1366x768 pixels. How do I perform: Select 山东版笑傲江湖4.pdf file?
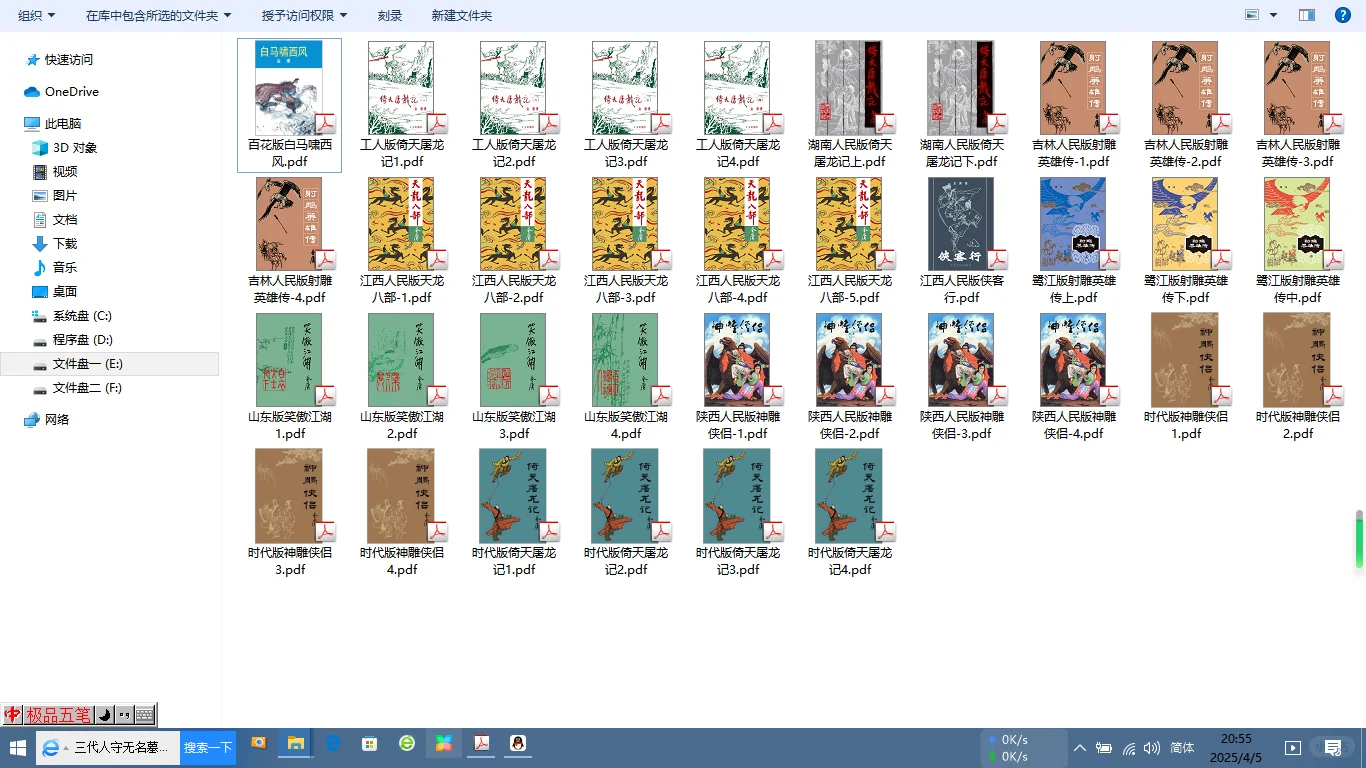pos(625,377)
